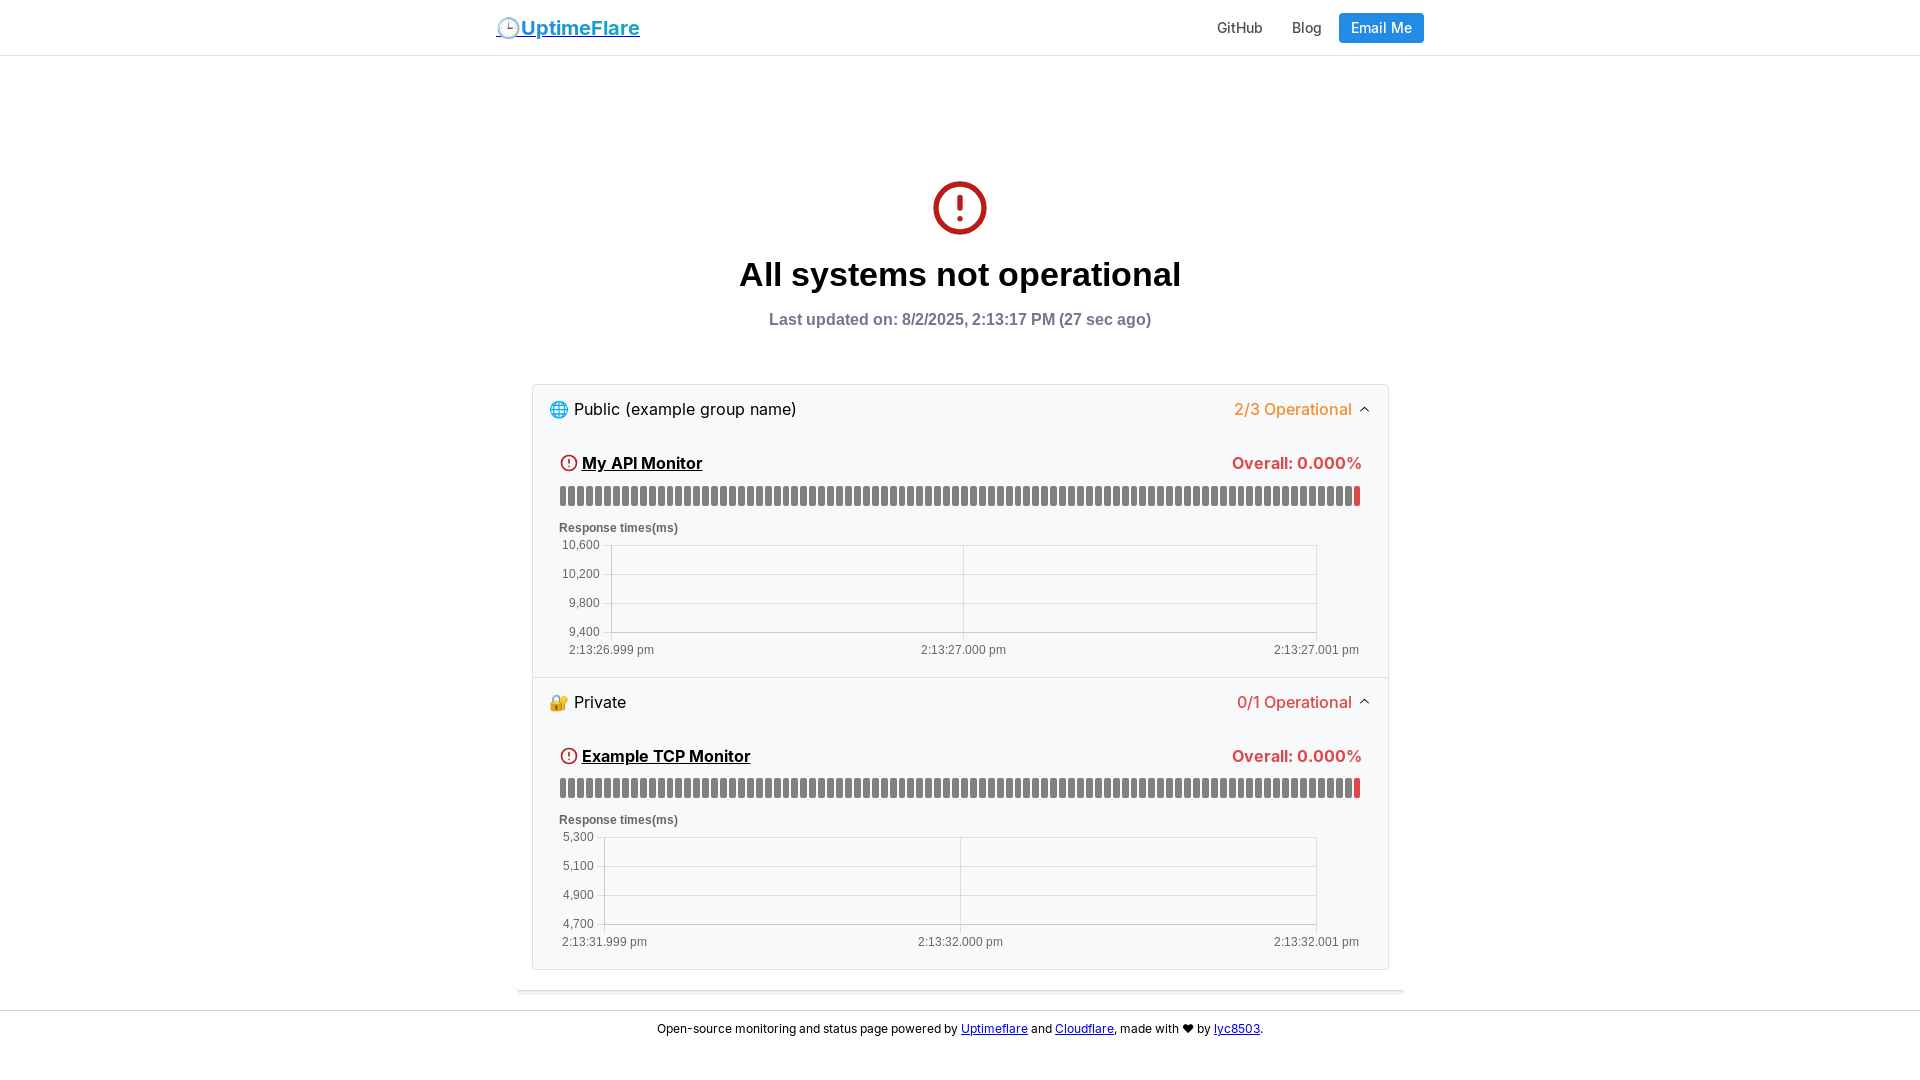This screenshot has height=1080, width=1920.
Task: Open the GitHub navigation link
Action: tap(1239, 28)
